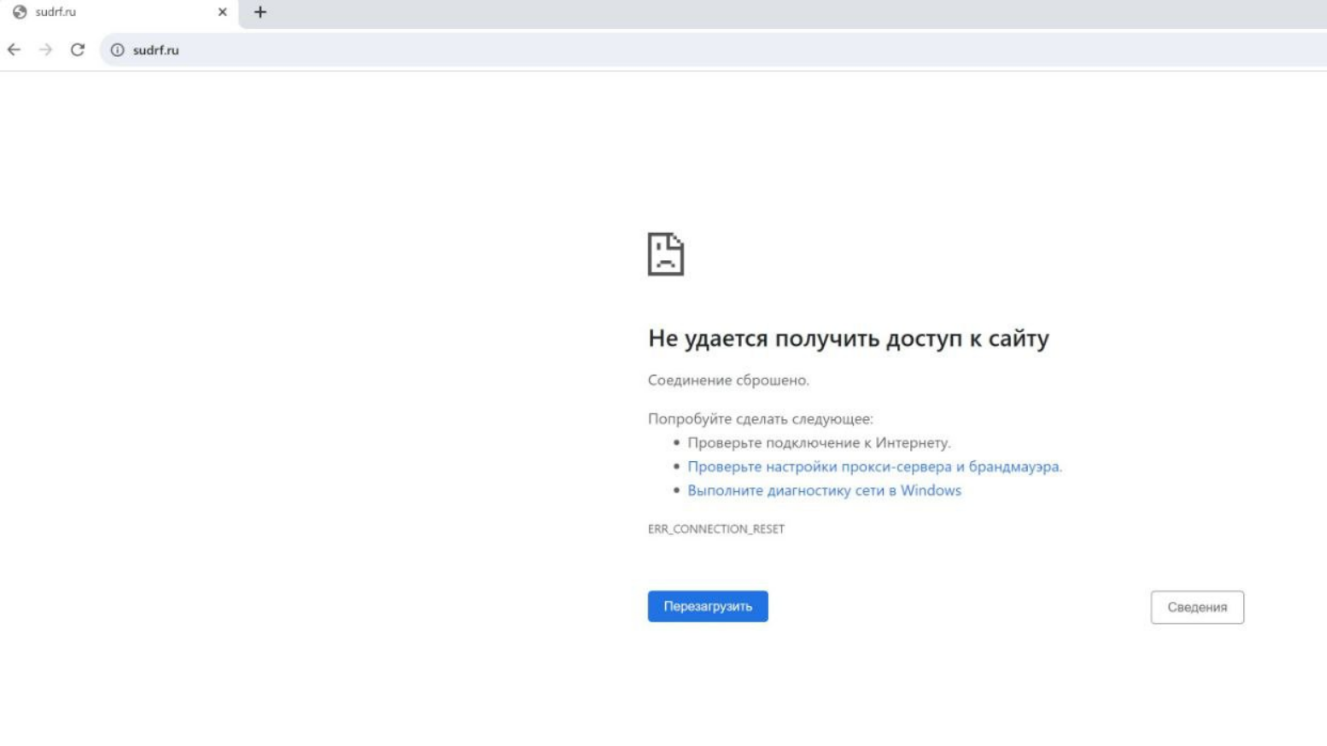Open site info icon beside sudrf.ru
Image resolution: width=1327 pixels, height=746 pixels.
coord(117,50)
